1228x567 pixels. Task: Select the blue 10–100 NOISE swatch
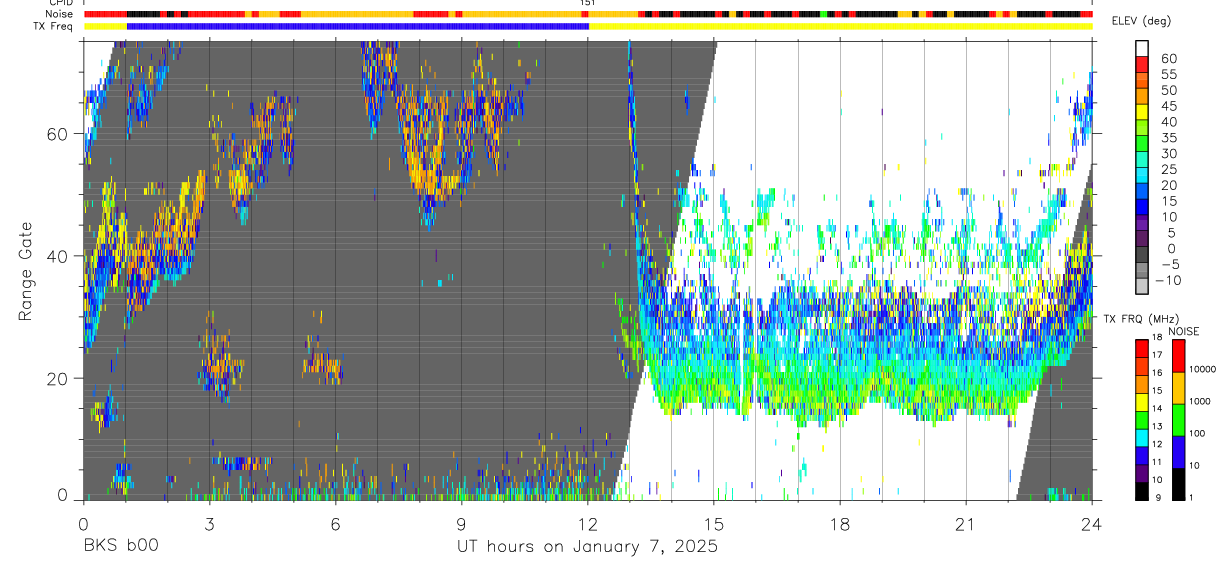pyautogui.click(x=1179, y=452)
